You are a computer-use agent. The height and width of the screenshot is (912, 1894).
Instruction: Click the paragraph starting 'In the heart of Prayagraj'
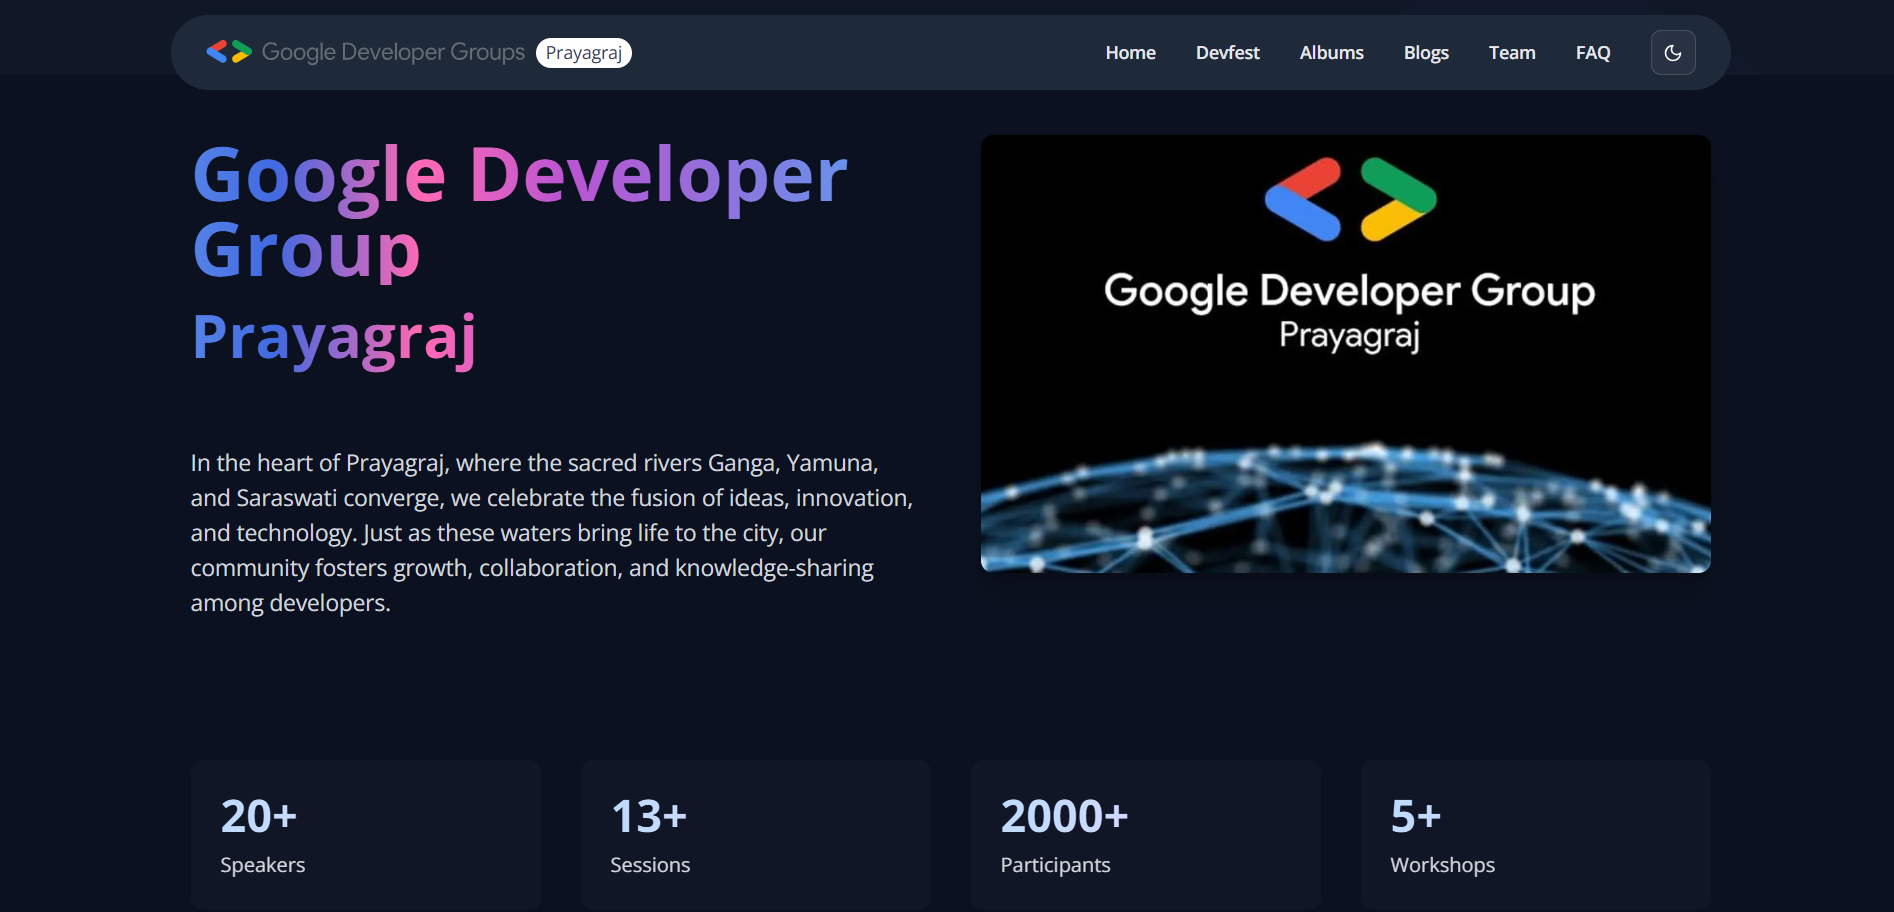(x=552, y=533)
